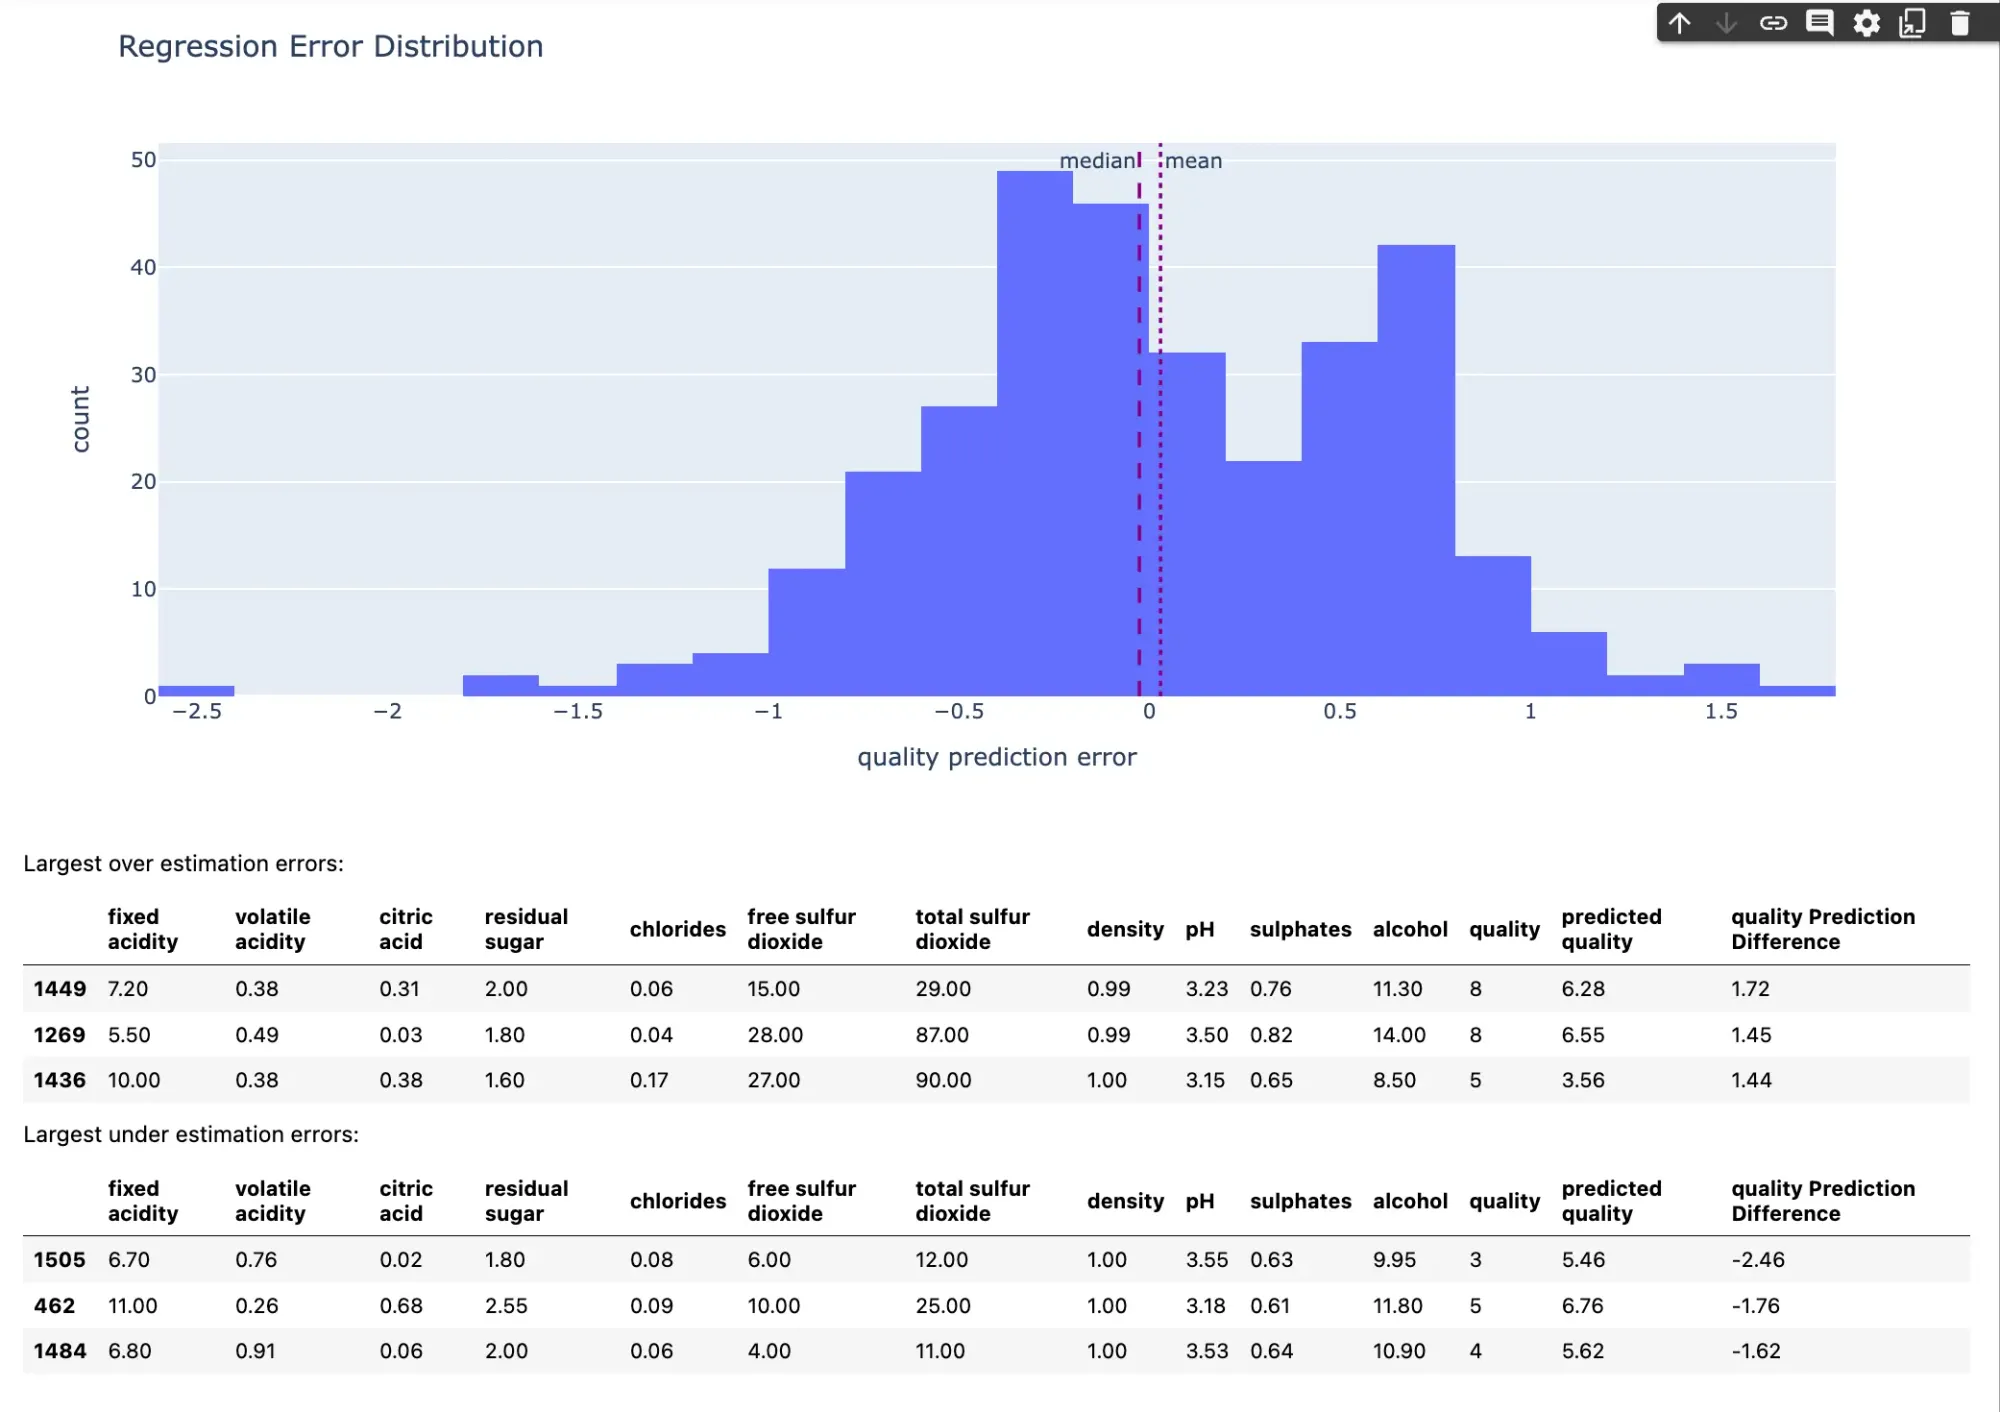2000x1412 pixels.
Task: Click the 40 tick on the y-axis
Action: [143, 267]
